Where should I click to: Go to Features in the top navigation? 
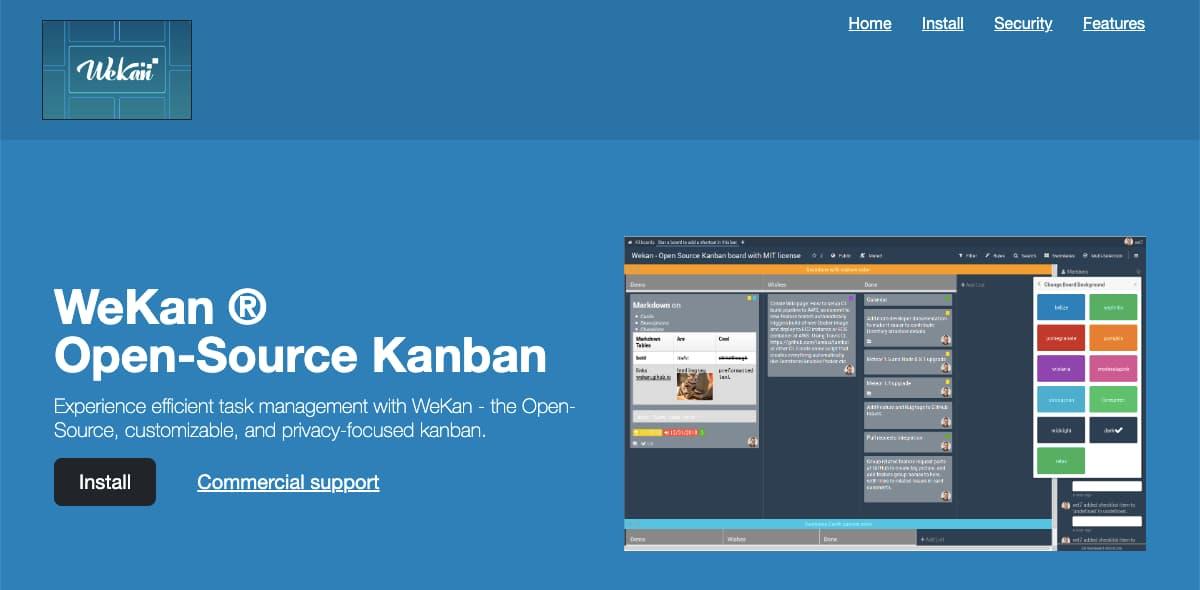pyautogui.click(x=1113, y=23)
